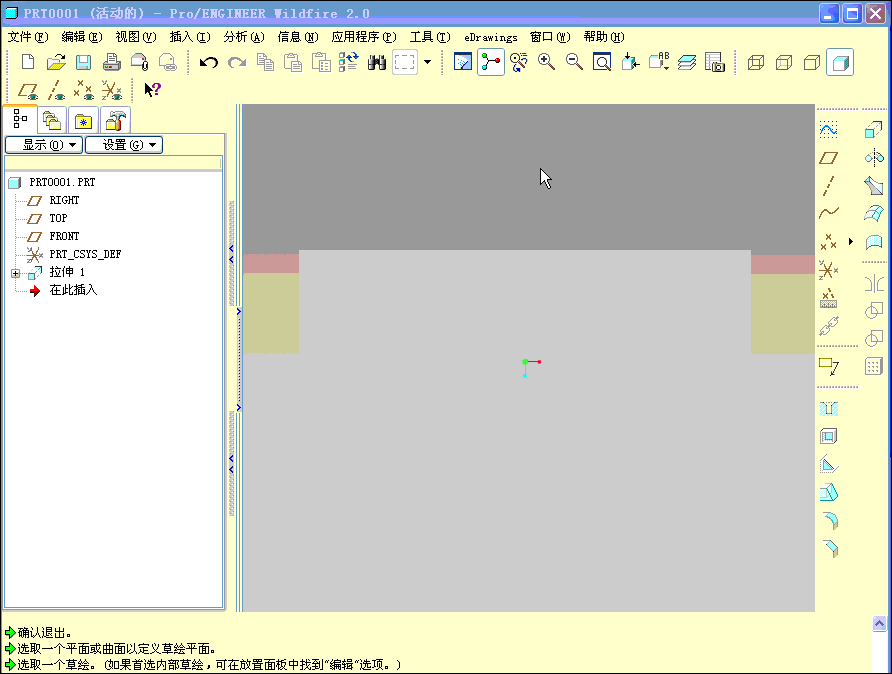Click the Extrude tool icon
This screenshot has height=674, width=892.
[874, 130]
